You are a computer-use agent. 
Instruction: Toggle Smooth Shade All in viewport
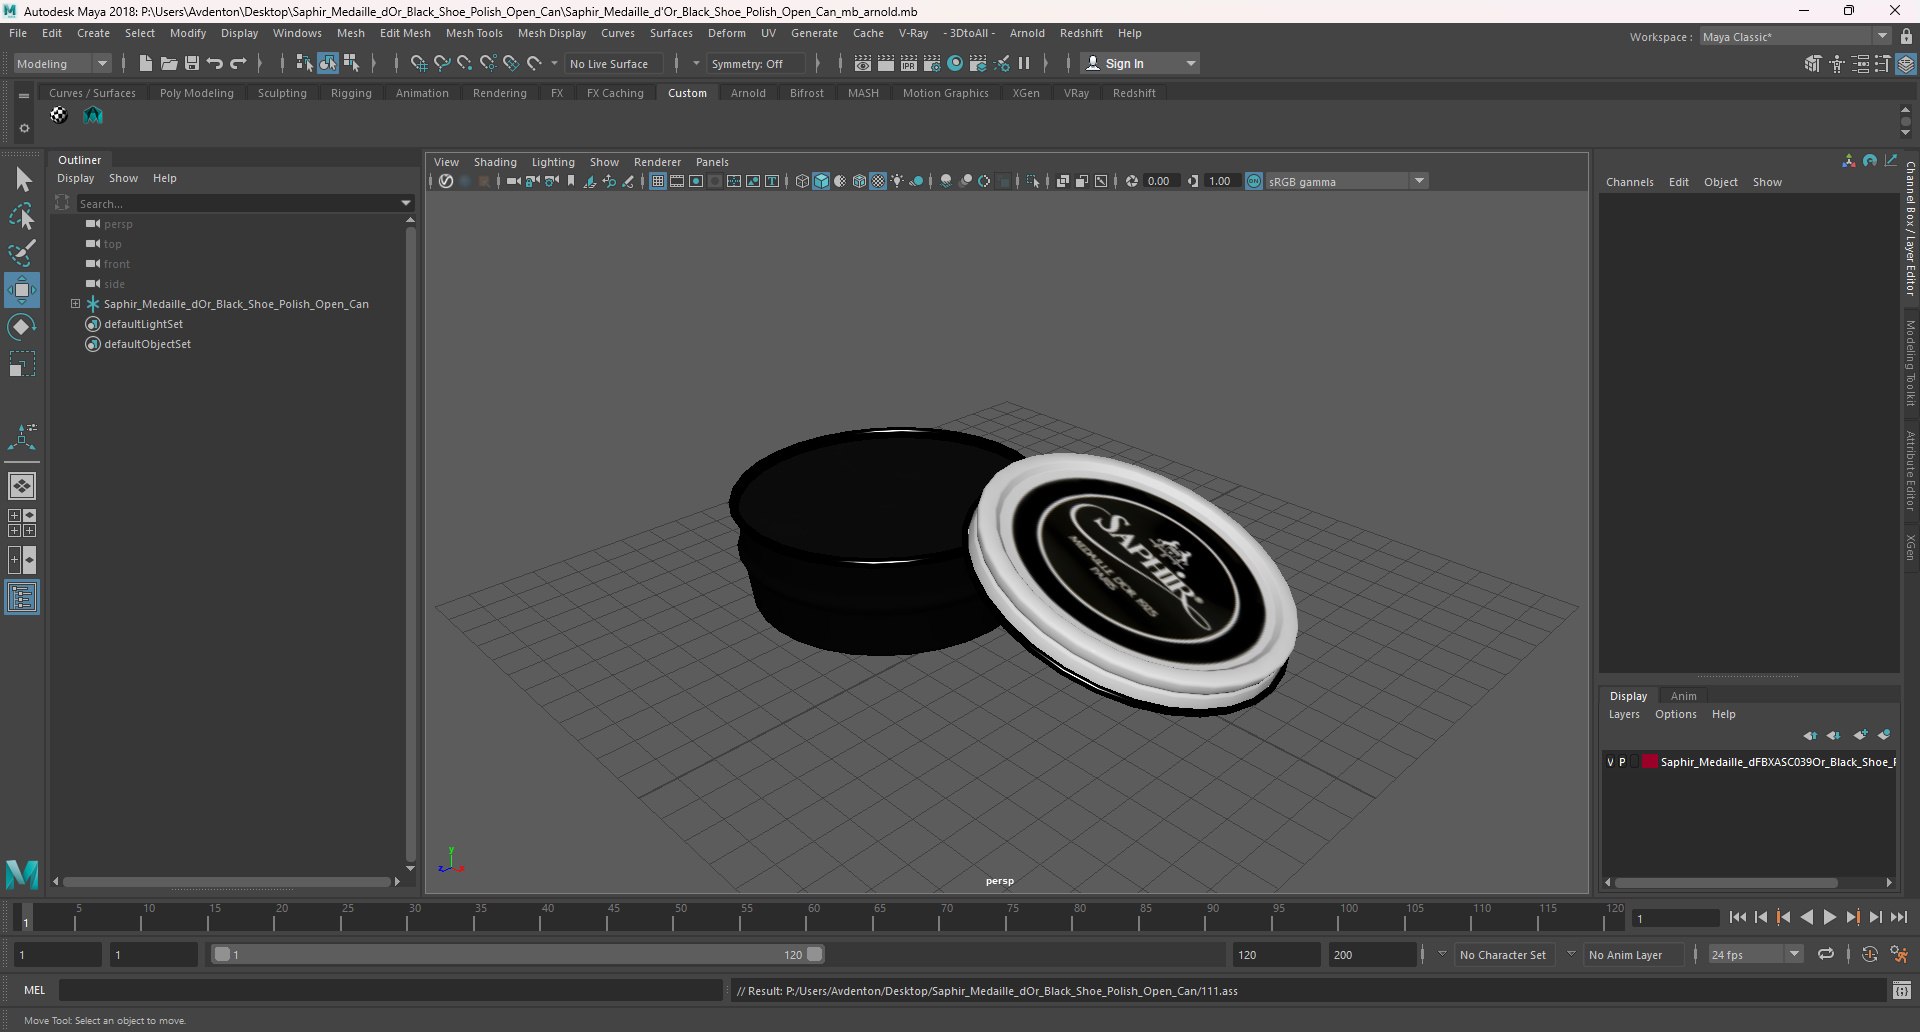pos(821,181)
